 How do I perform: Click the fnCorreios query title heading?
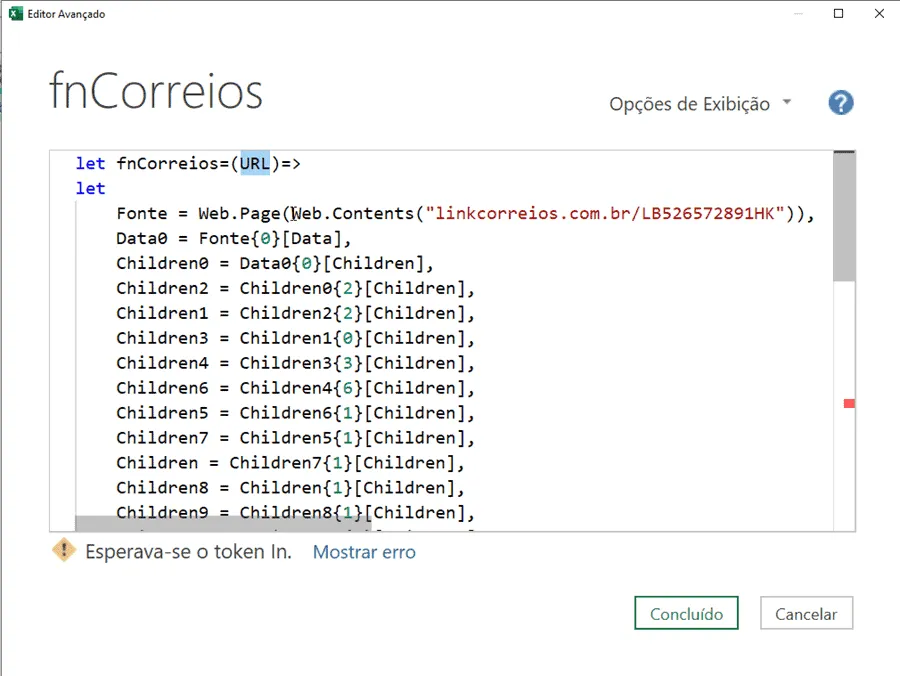tap(156, 90)
